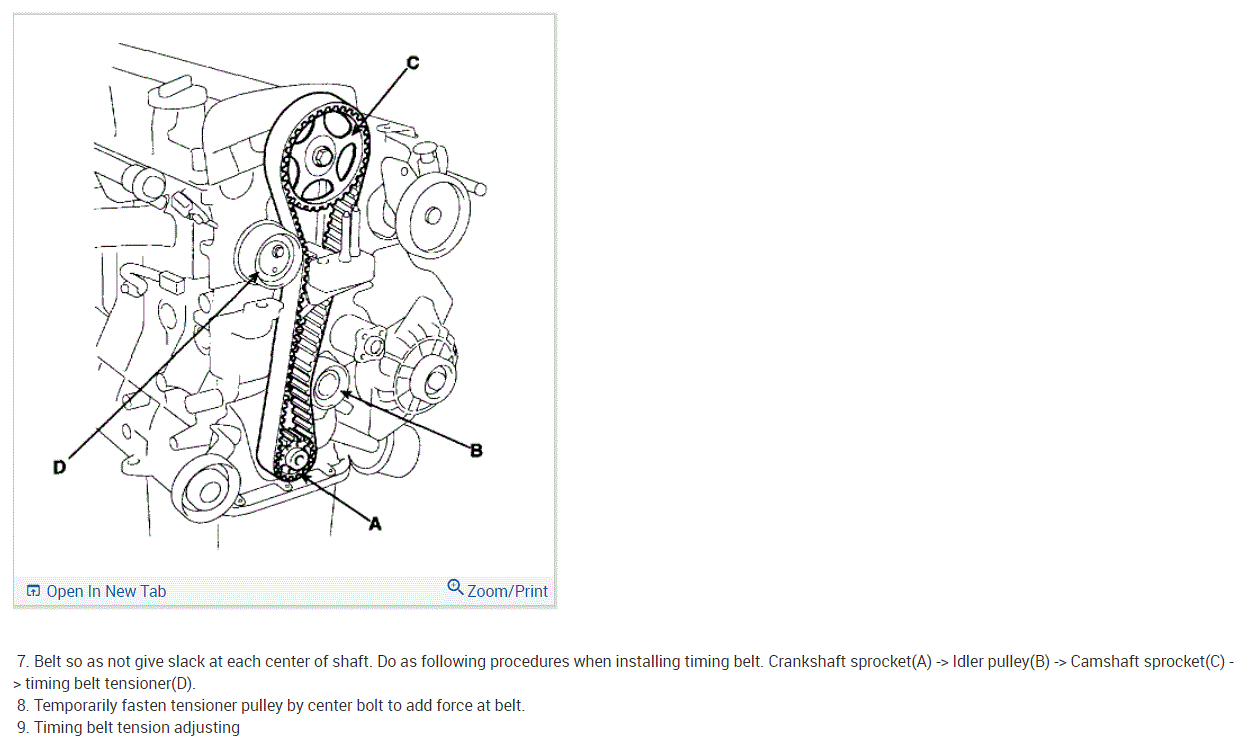Click label A in the diagram

coord(375,522)
